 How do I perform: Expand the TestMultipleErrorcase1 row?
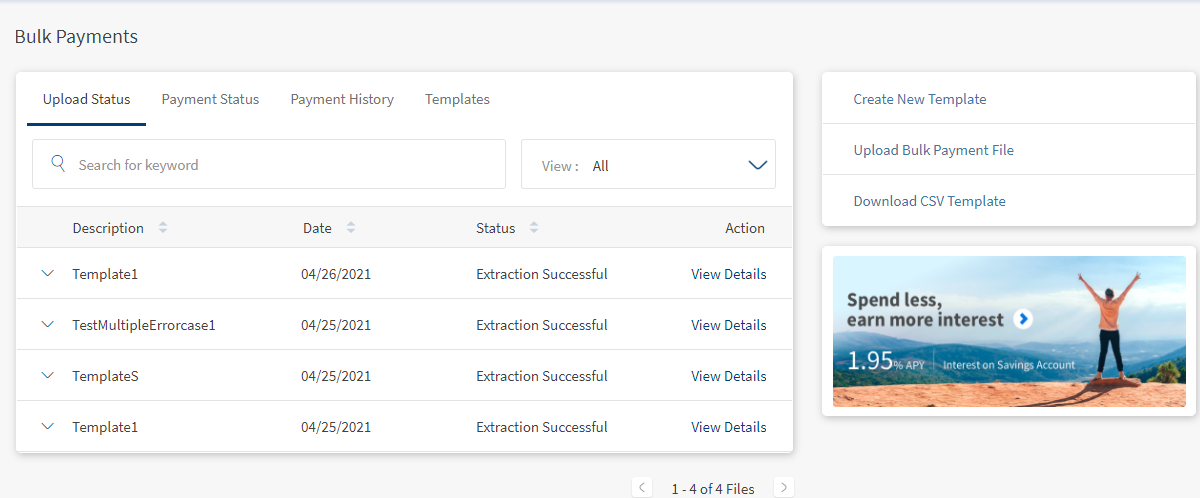tap(47, 325)
